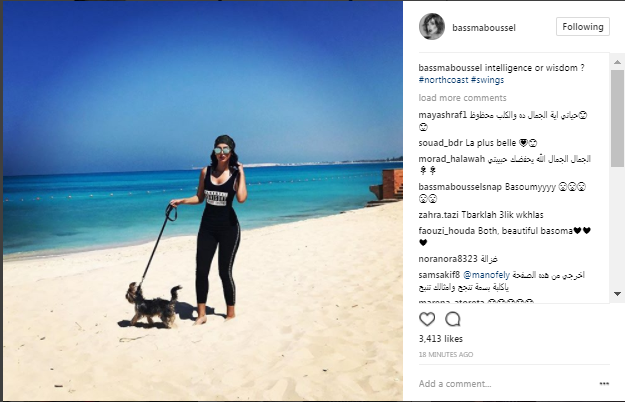625x402 pixels.
Task: Like the post with heart icon
Action: (x=427, y=319)
